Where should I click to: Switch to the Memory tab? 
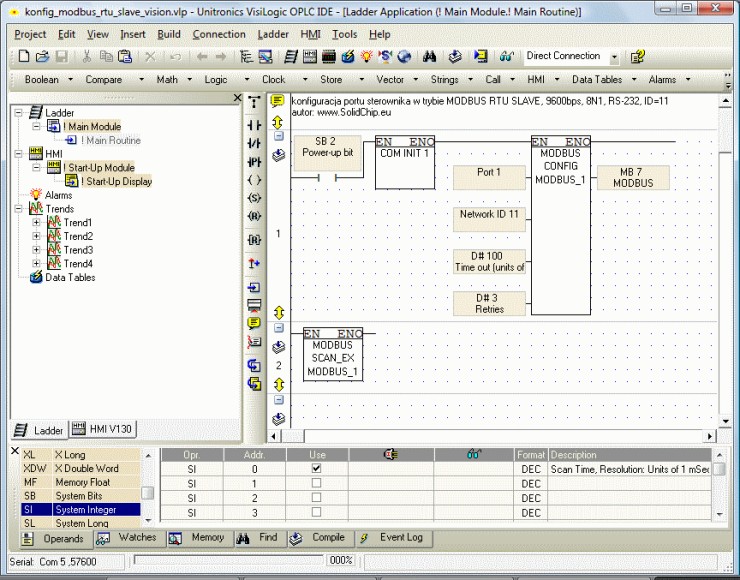point(200,538)
